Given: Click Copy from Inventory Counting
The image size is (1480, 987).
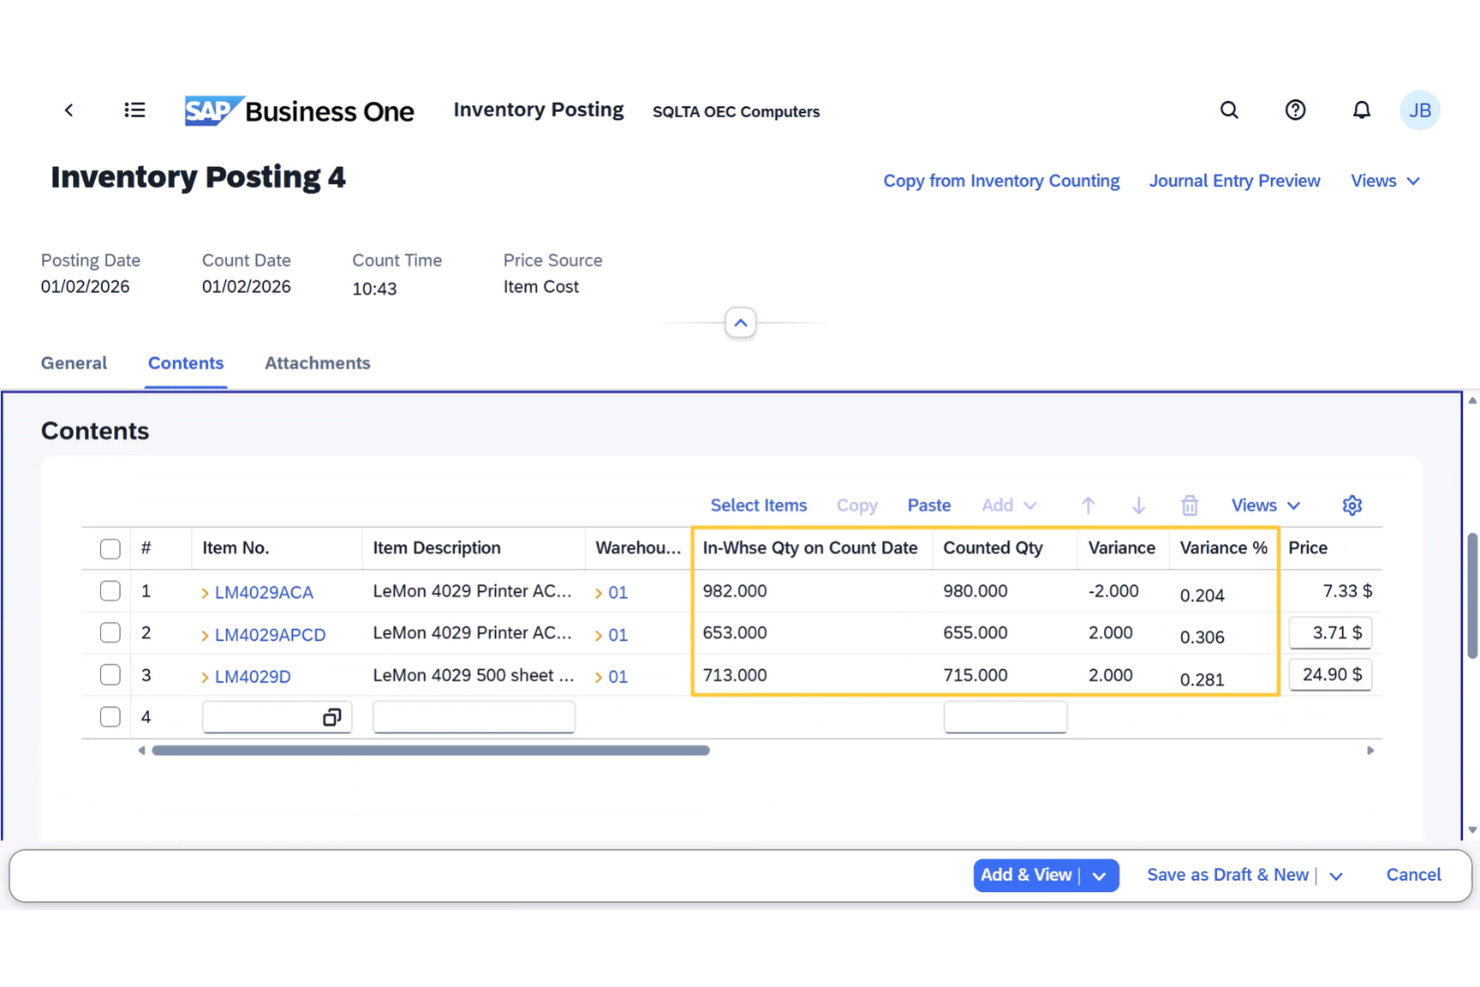Looking at the screenshot, I should [x=1001, y=181].
